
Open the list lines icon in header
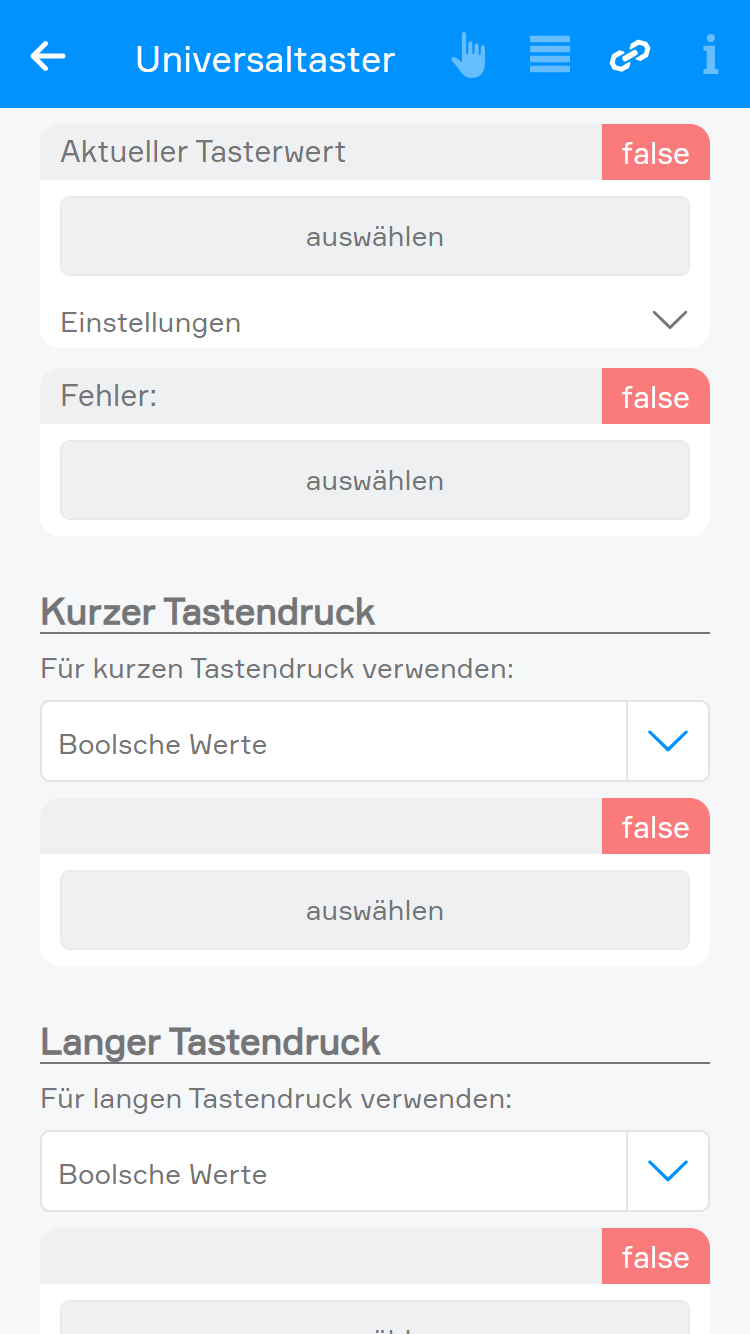click(x=550, y=55)
